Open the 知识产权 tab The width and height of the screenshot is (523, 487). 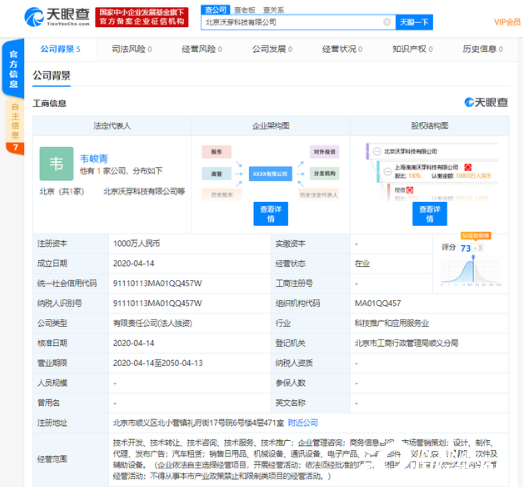pos(412,49)
